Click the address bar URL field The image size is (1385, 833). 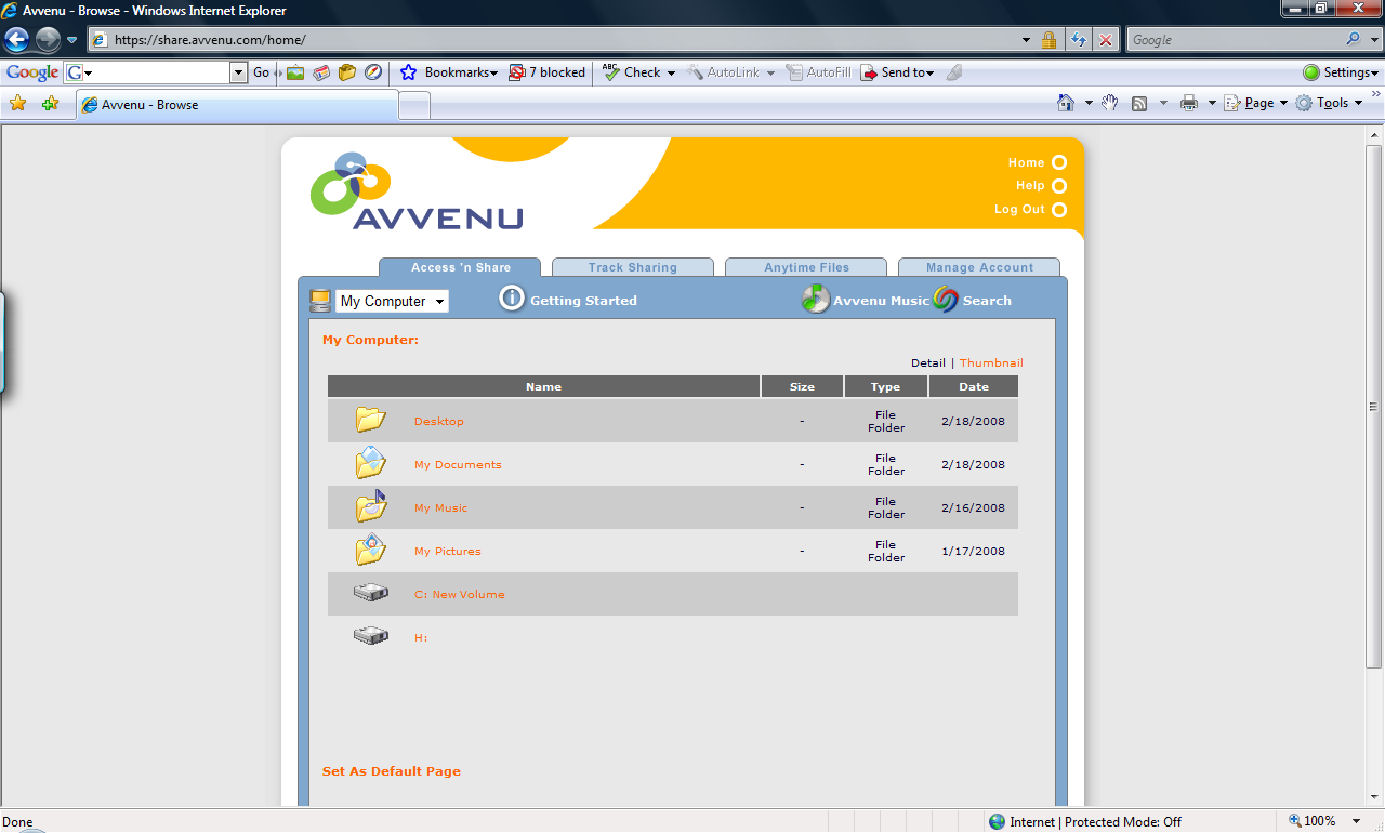pyautogui.click(x=562, y=40)
